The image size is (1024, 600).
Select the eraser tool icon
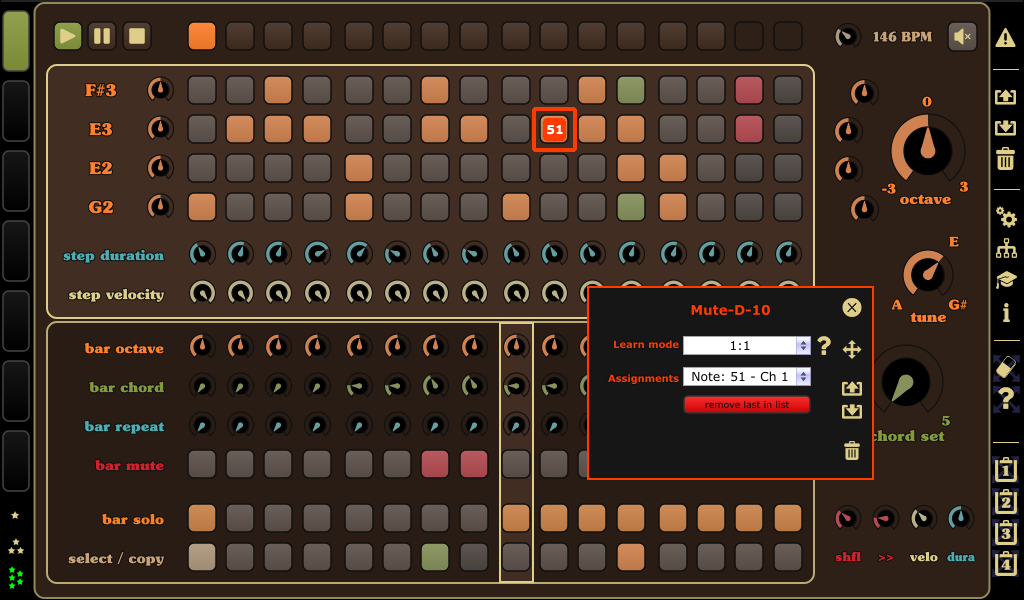(x=1006, y=367)
